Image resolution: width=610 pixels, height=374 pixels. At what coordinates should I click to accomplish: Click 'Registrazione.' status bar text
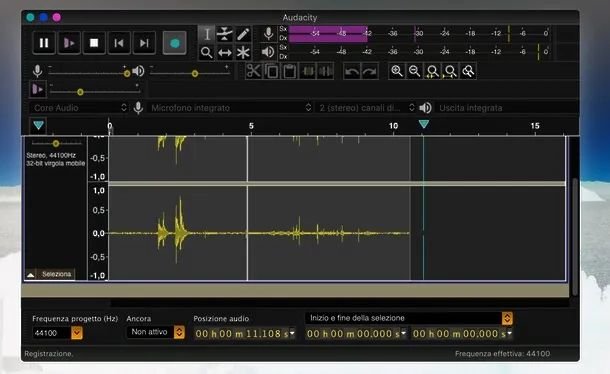point(49,354)
